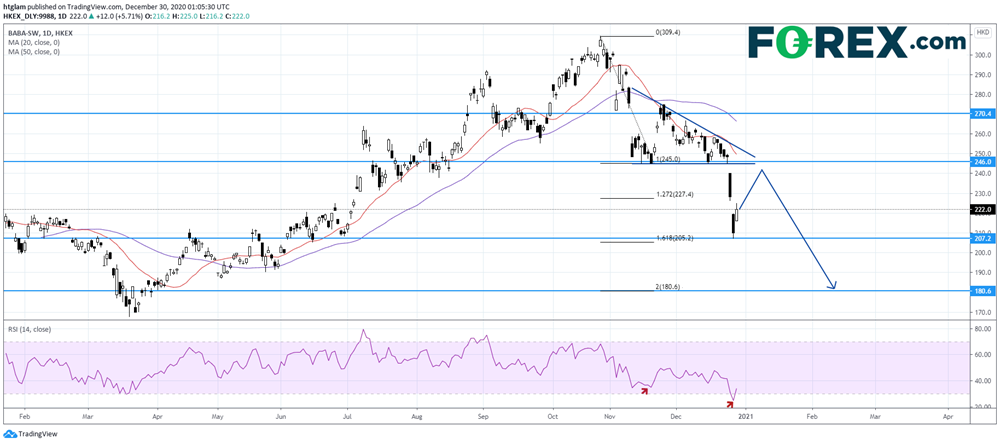This screenshot has width=1000, height=444.
Task: Select the 270.4 blue price label
Action: click(x=982, y=114)
